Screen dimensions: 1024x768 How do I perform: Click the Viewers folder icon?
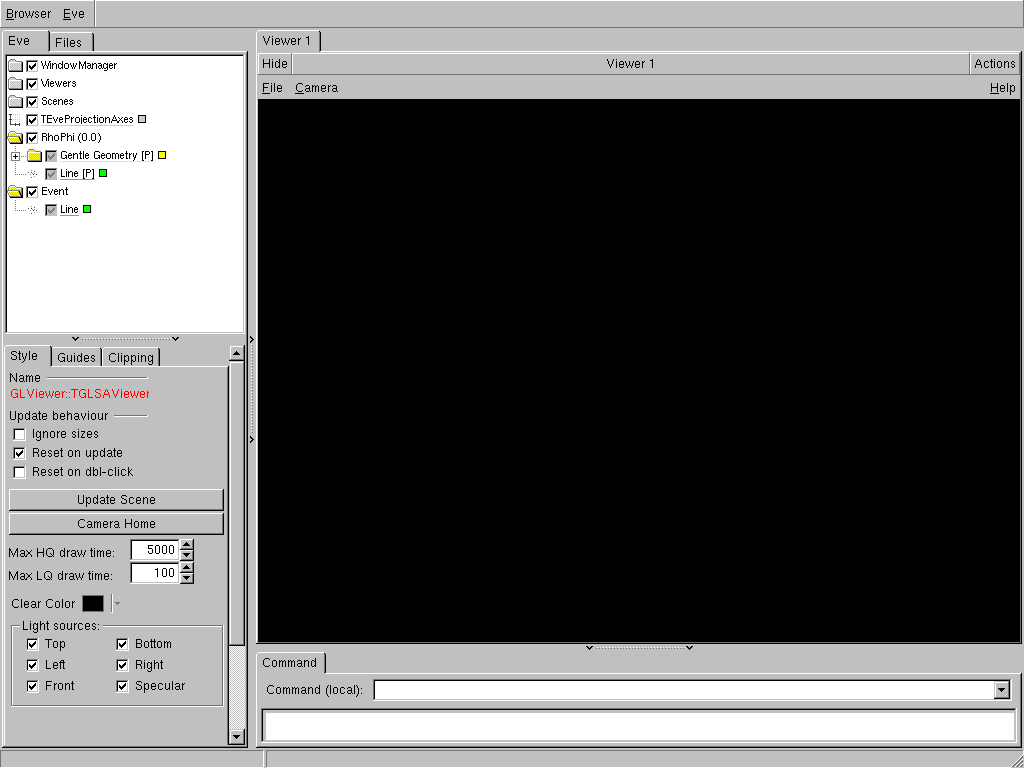15,84
